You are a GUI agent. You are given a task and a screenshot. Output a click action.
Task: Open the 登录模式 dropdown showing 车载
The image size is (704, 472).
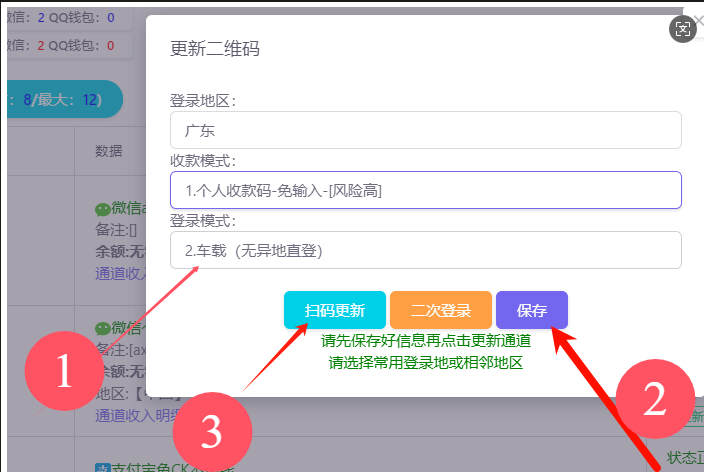coord(426,250)
